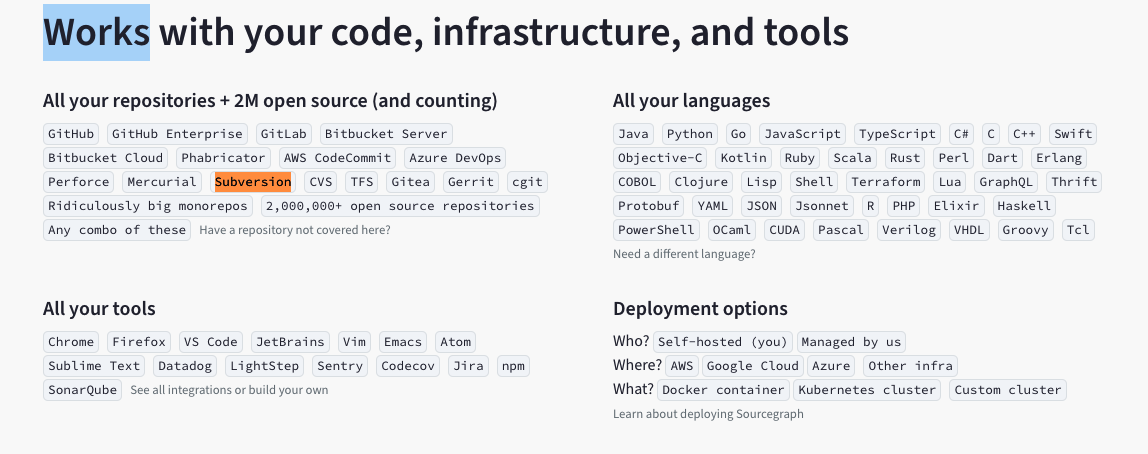This screenshot has width=1148, height=454.
Task: Click the AWS CodeCommit tag
Action: [338, 157]
